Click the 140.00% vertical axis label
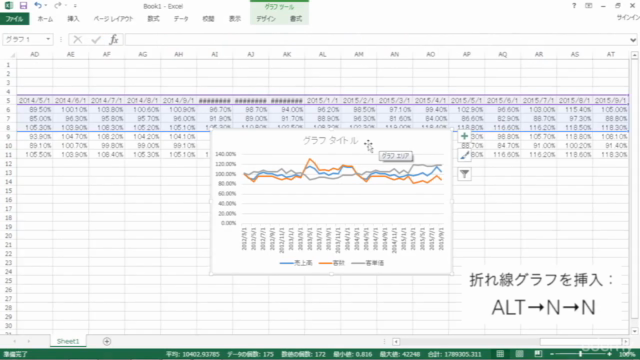 226,154
